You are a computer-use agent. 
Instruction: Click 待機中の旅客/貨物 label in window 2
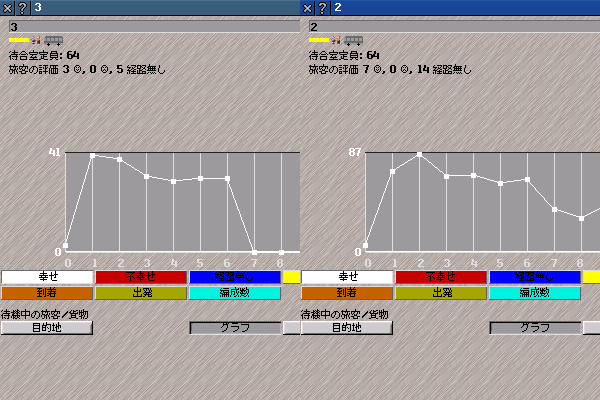[x=345, y=314]
